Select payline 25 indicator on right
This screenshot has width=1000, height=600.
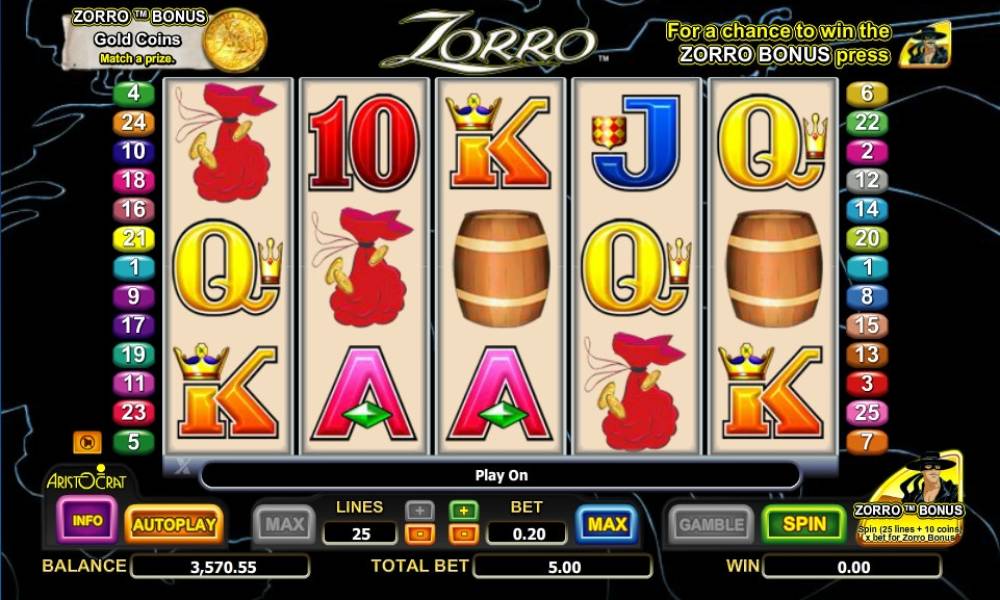(867, 413)
